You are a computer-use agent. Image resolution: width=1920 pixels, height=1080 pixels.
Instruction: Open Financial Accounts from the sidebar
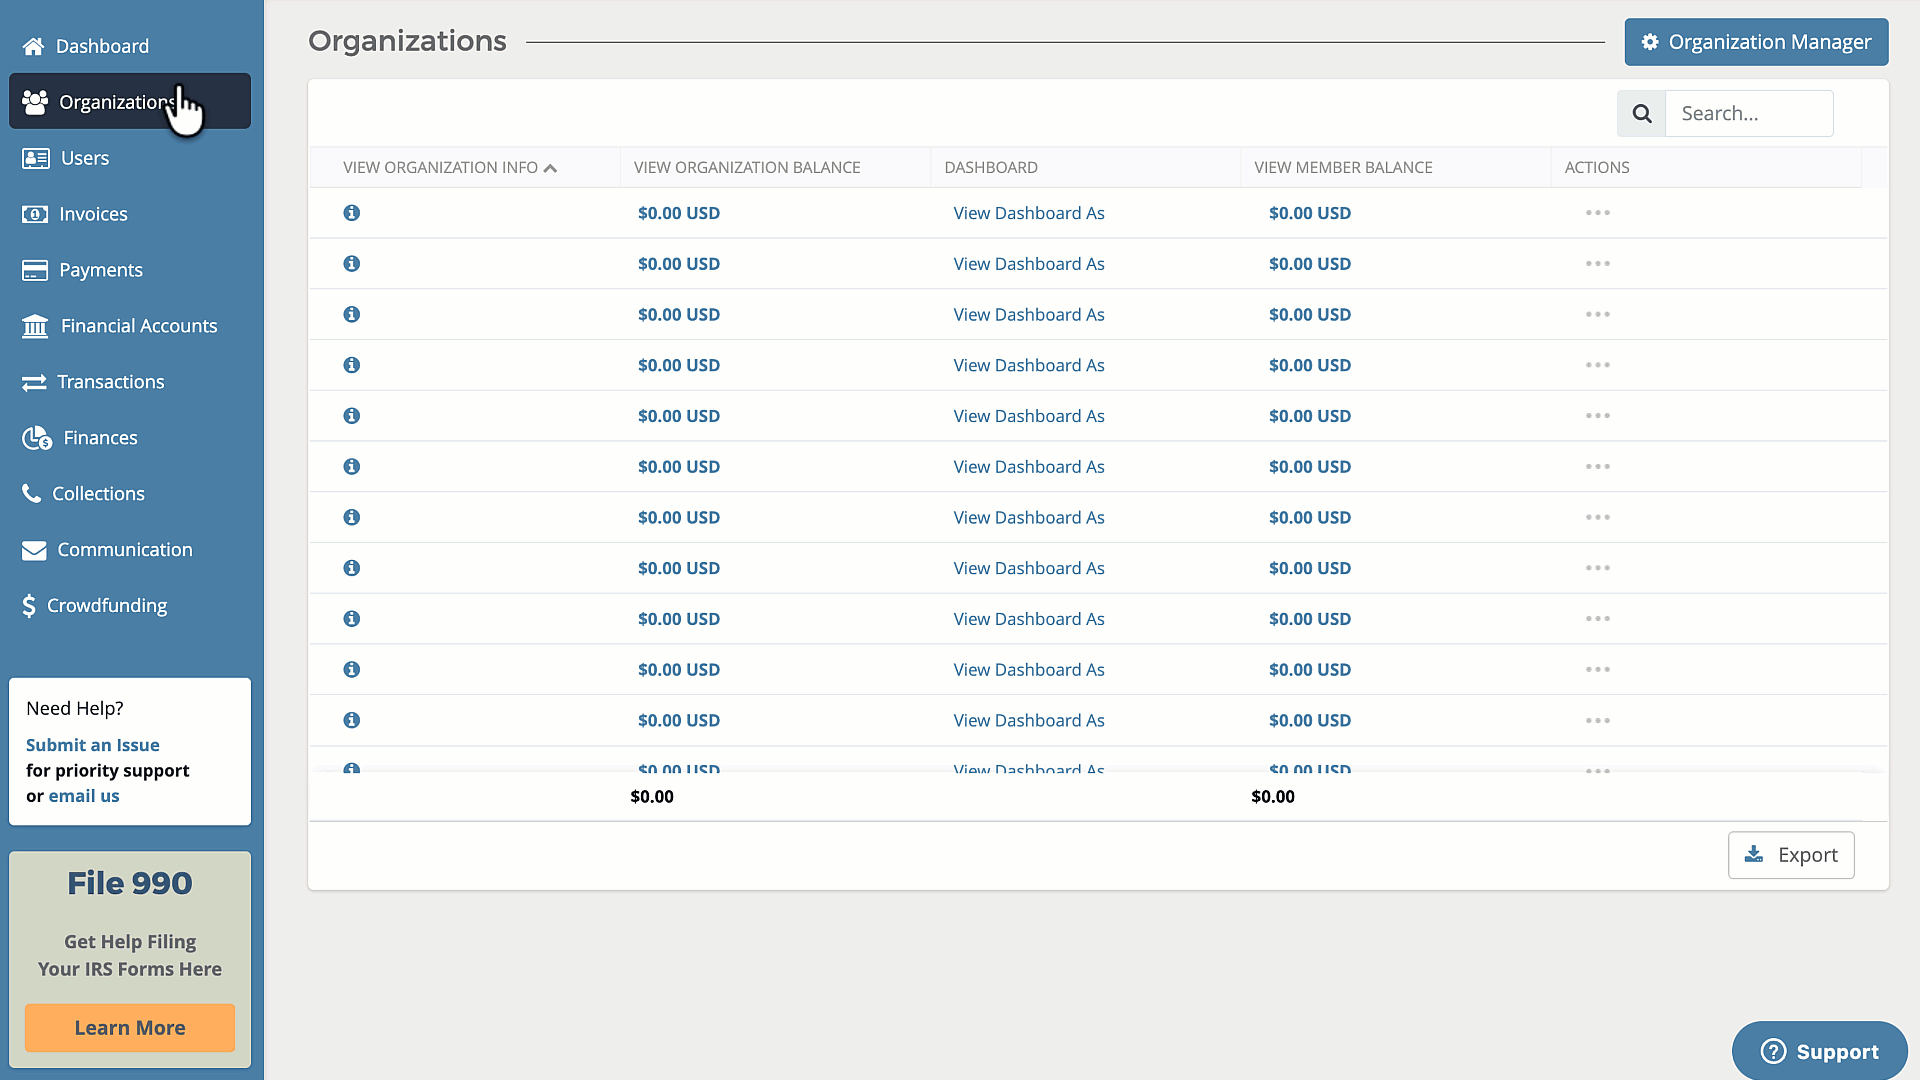pos(35,326)
